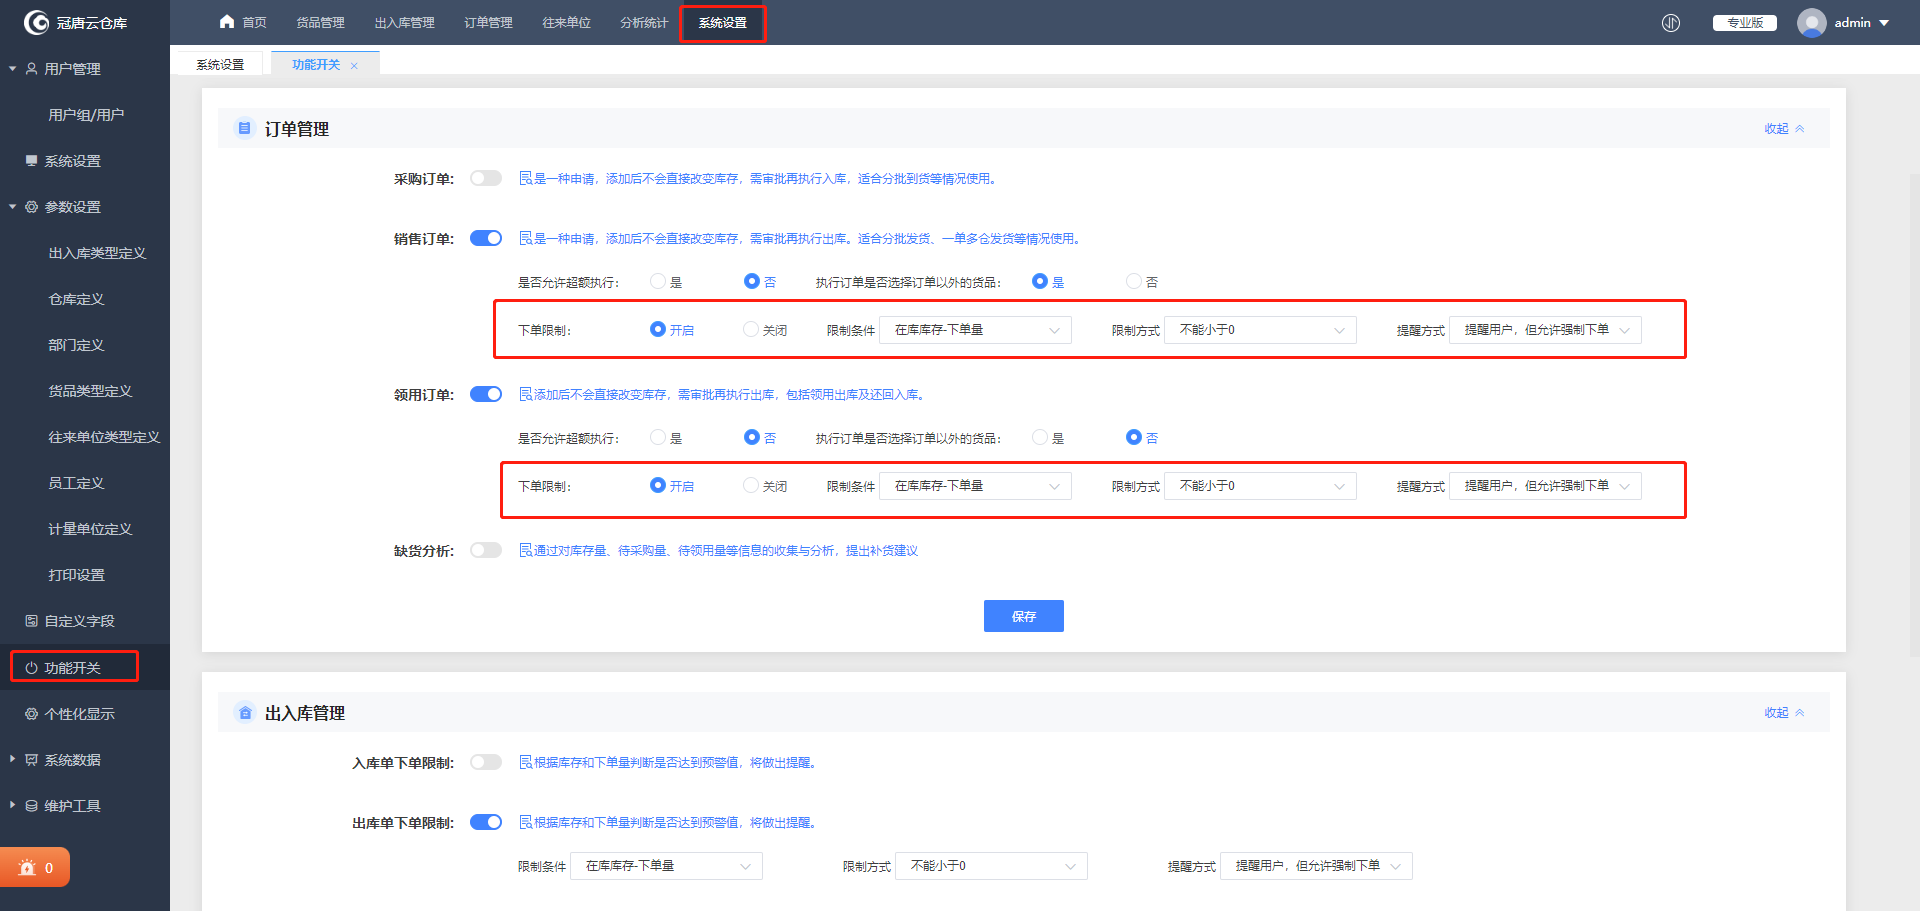The height and width of the screenshot is (911, 1920).
Task: Click the 订单管理 section icon
Action: pyautogui.click(x=244, y=128)
